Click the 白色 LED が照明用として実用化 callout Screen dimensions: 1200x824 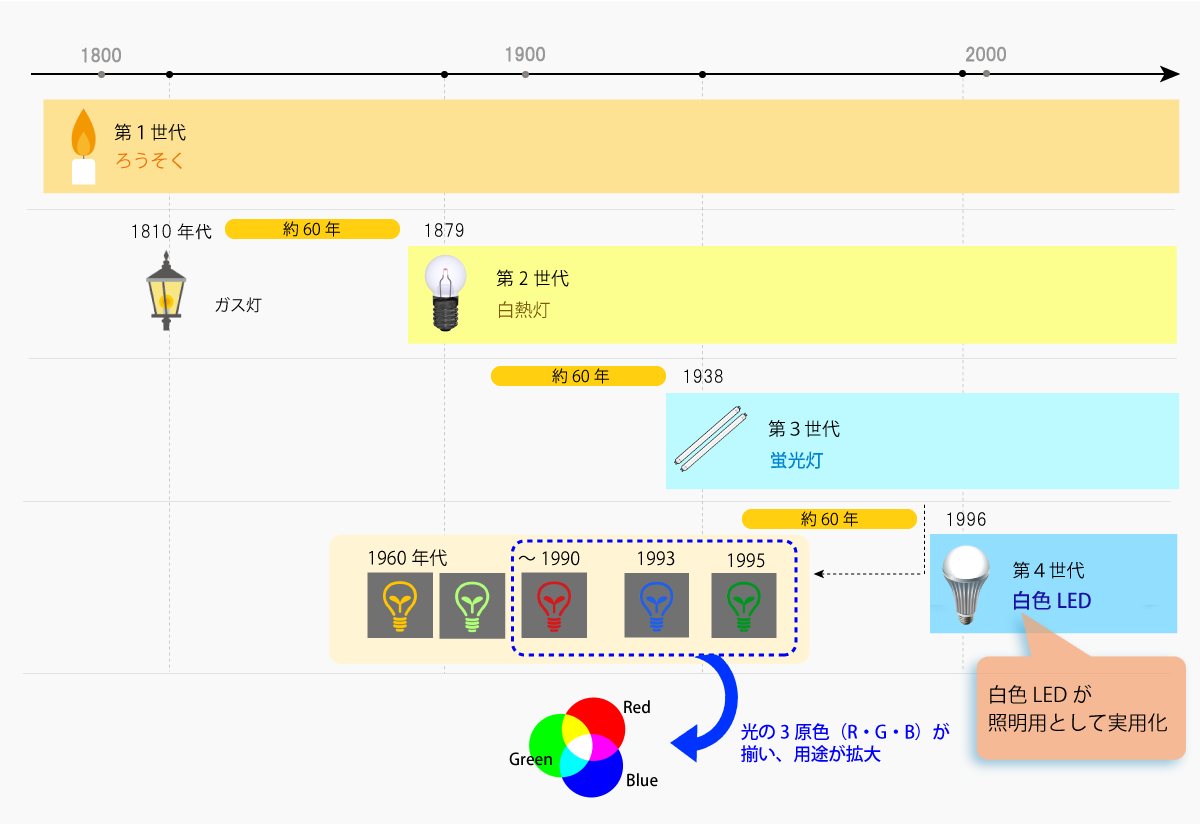point(1079,707)
